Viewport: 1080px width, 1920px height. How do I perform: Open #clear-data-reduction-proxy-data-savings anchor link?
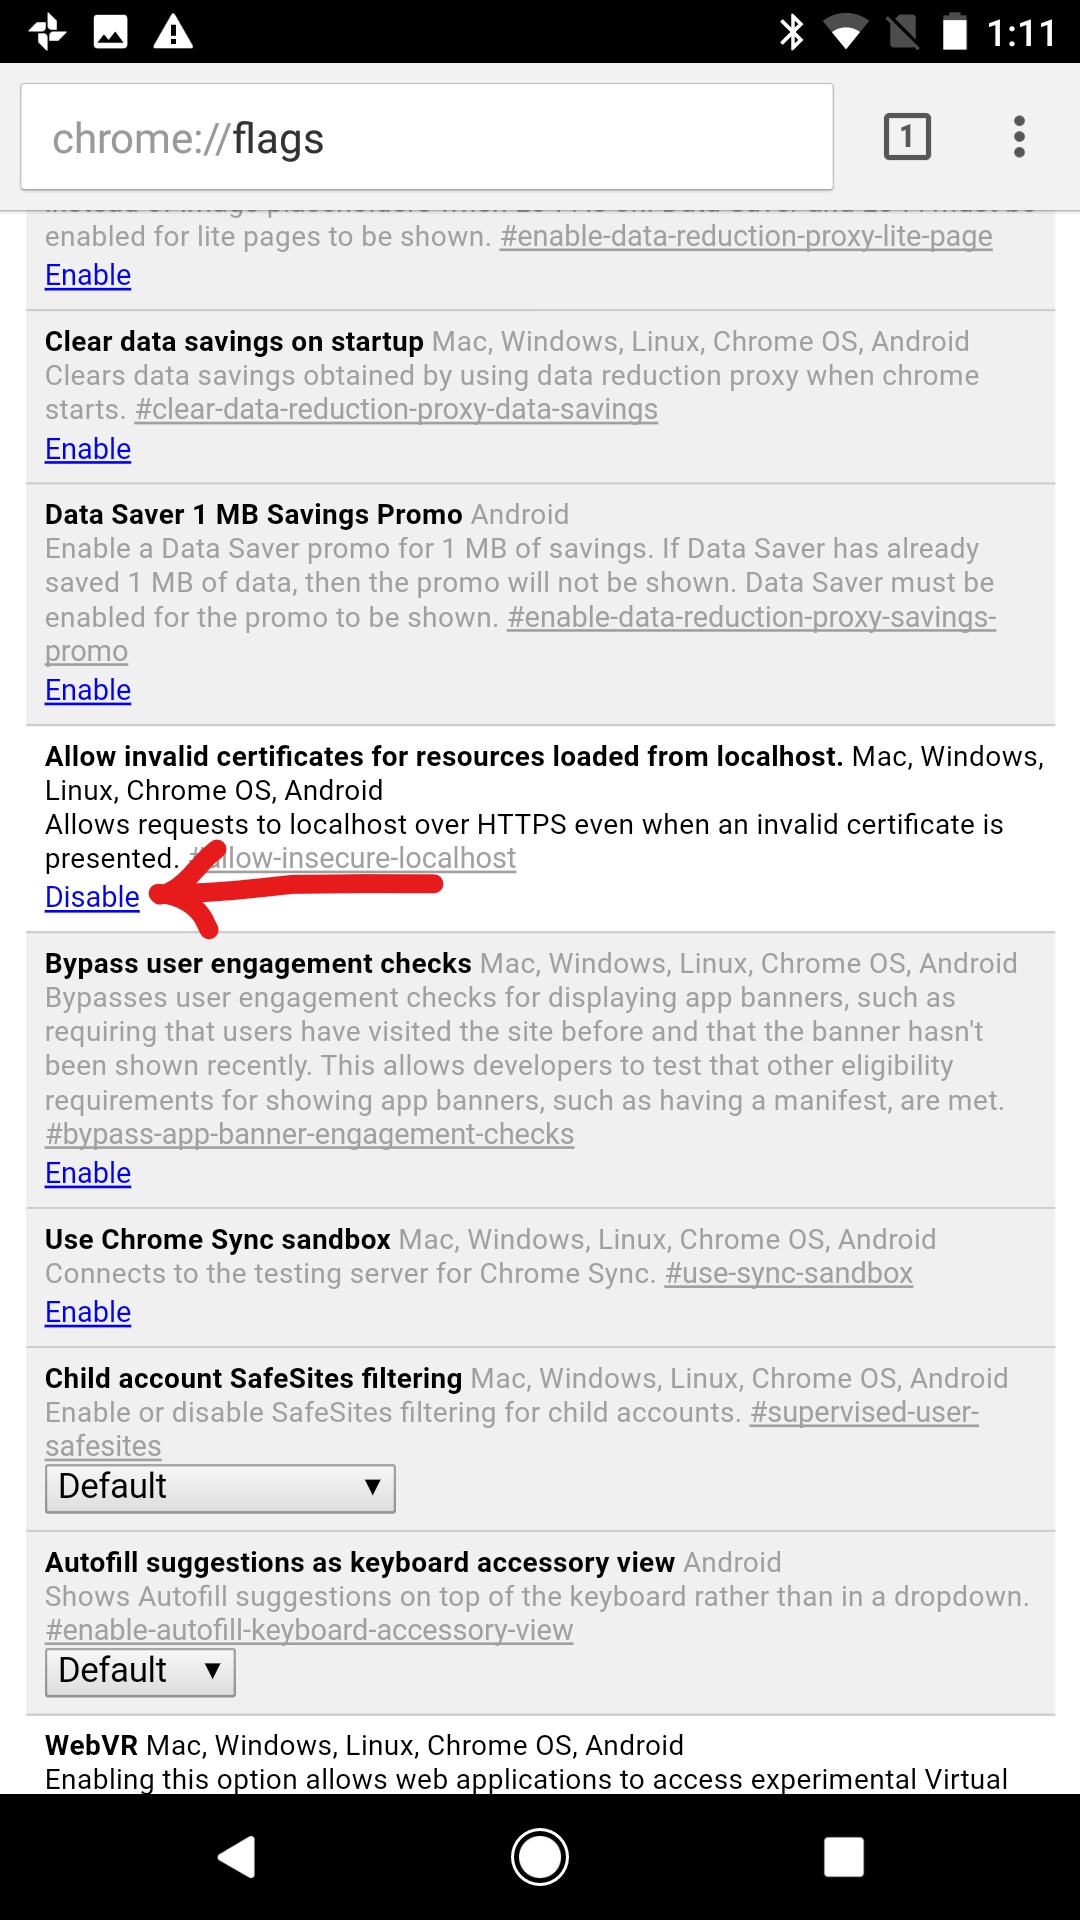point(397,409)
